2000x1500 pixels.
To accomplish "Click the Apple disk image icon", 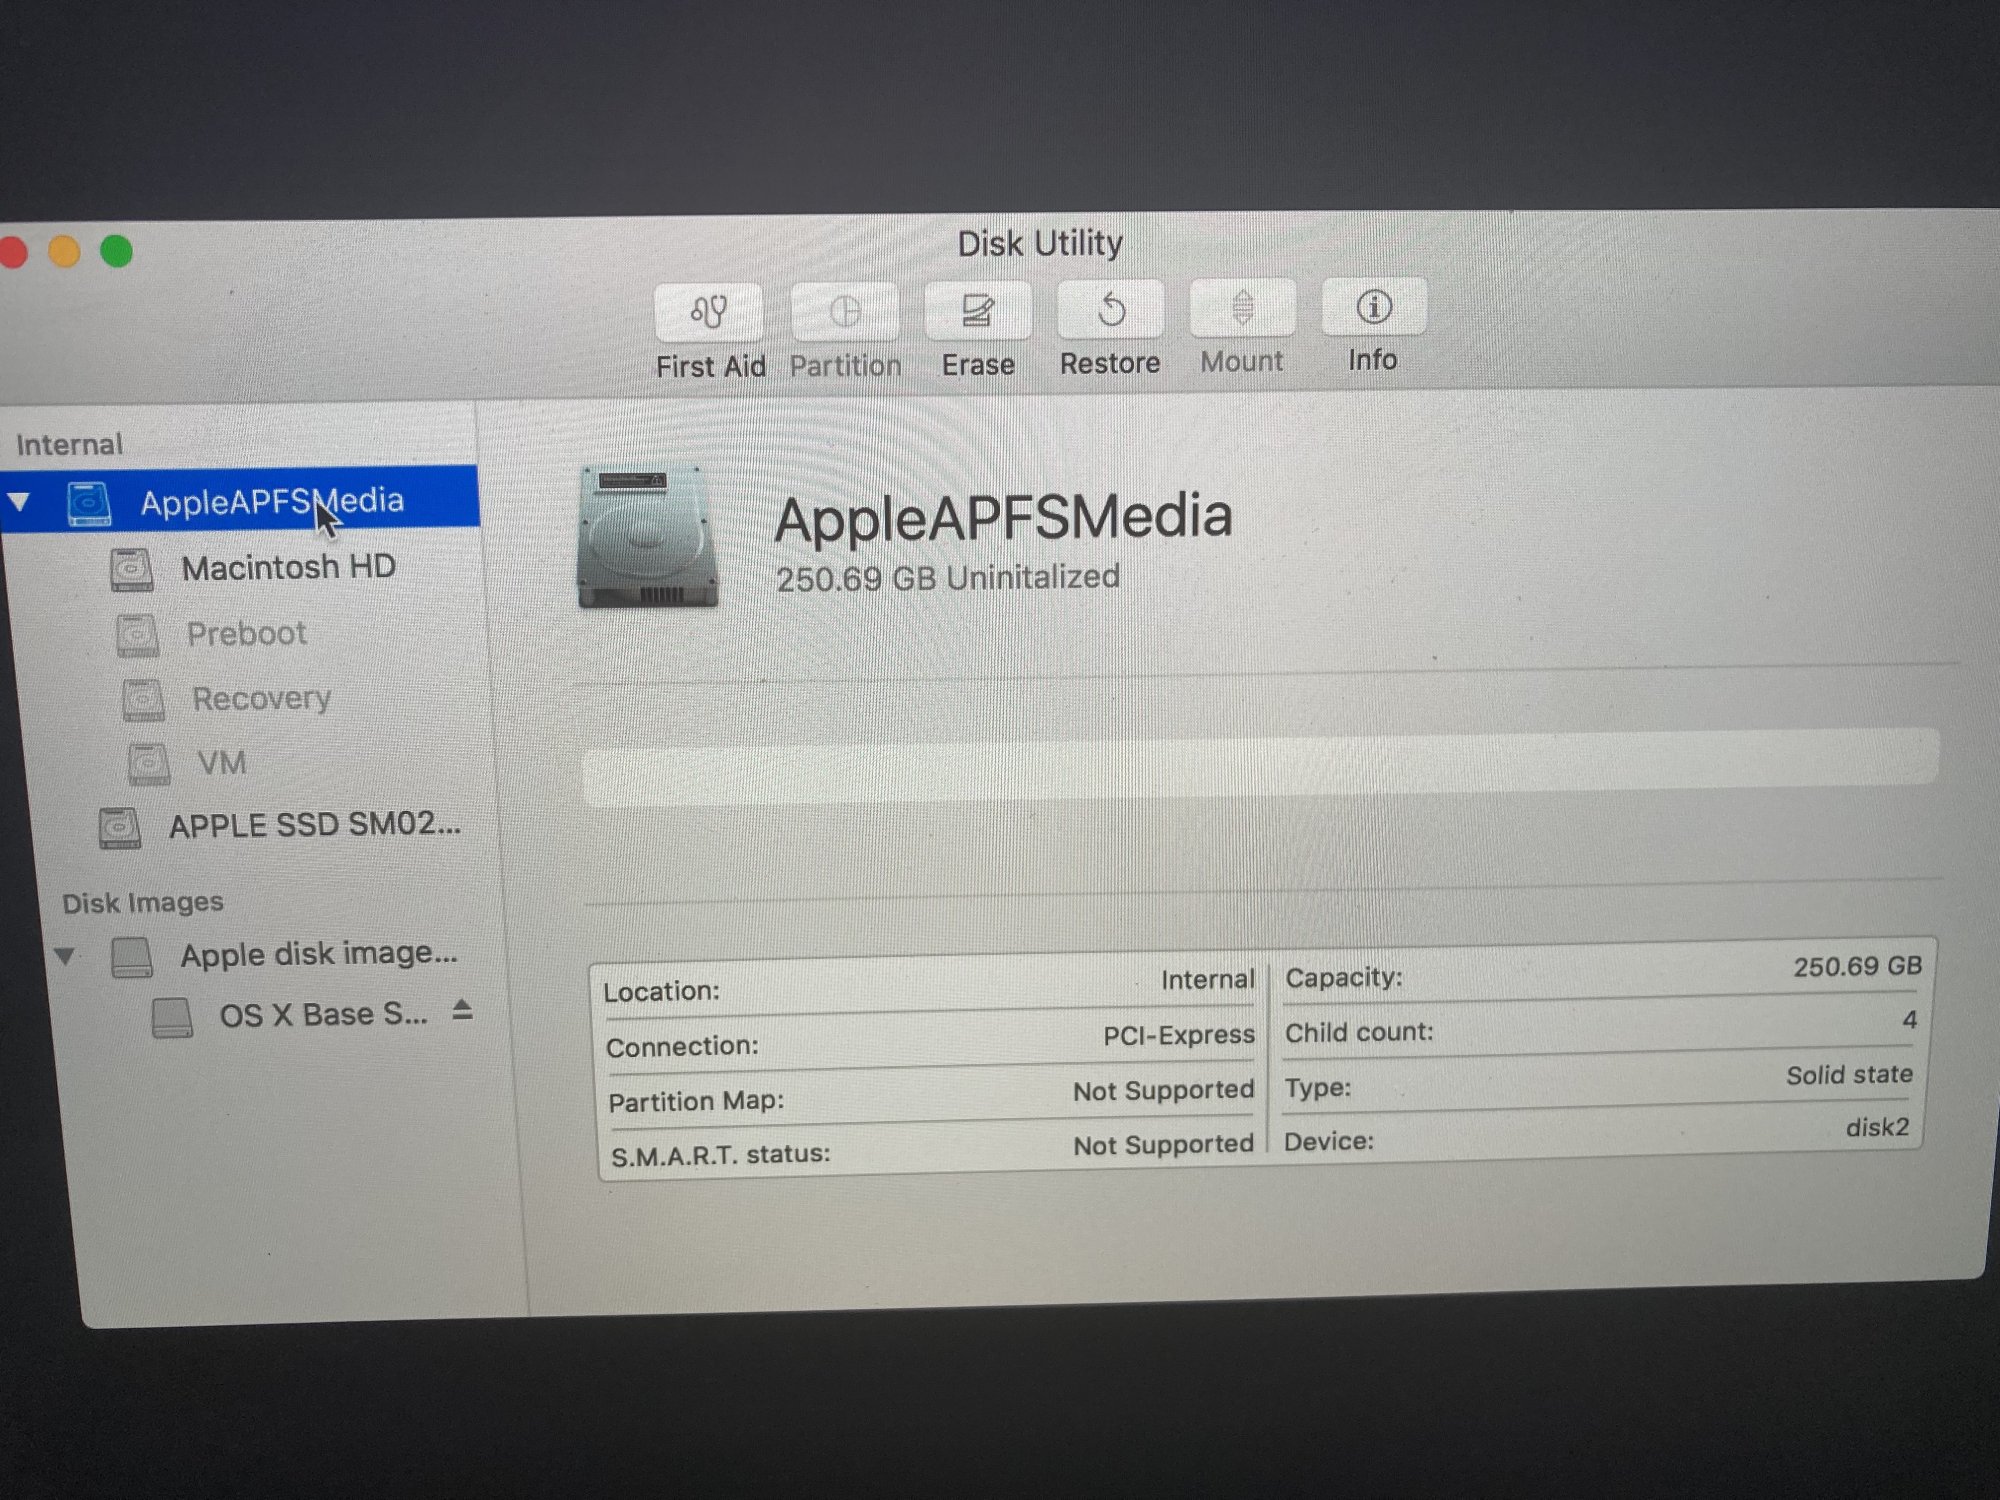I will 132,957.
